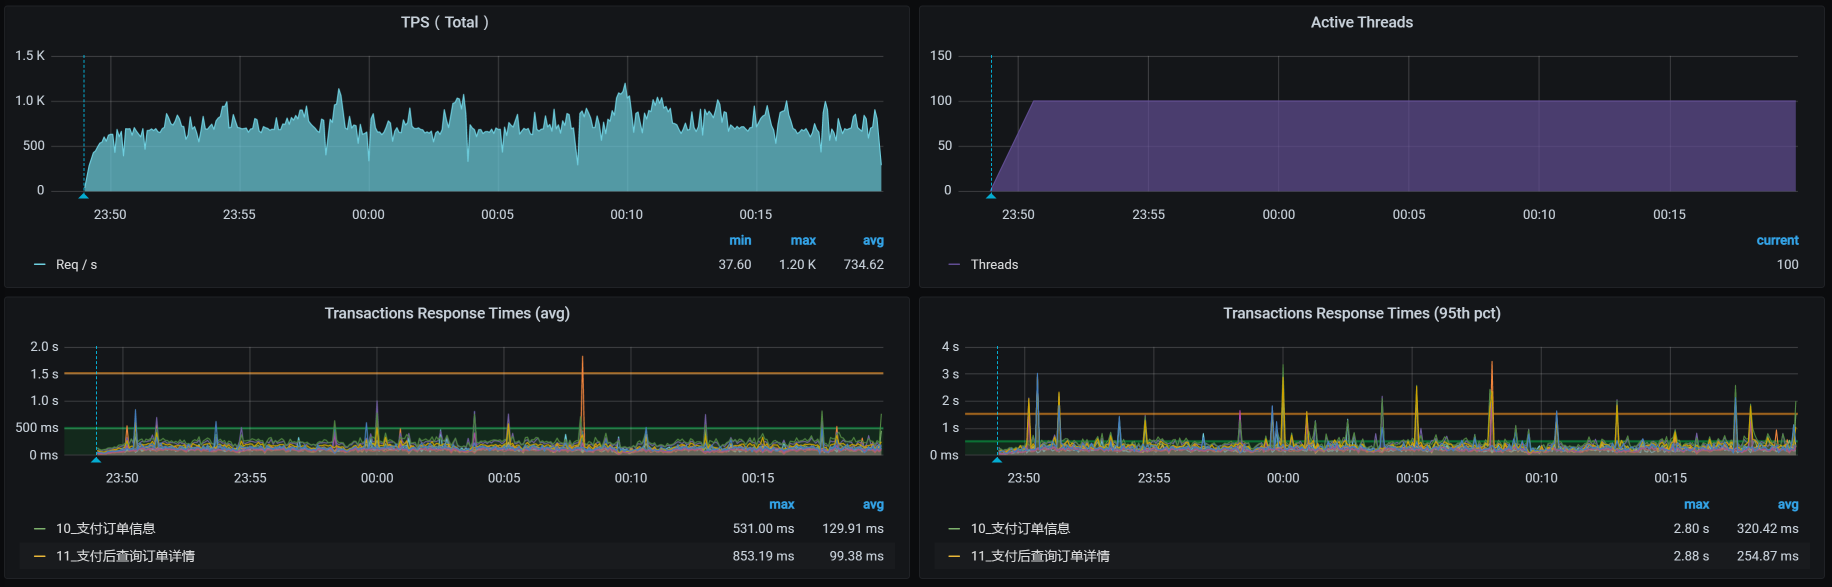This screenshot has height=587, width=1832.
Task: Sort TPS legend by min column
Action: [x=740, y=241]
